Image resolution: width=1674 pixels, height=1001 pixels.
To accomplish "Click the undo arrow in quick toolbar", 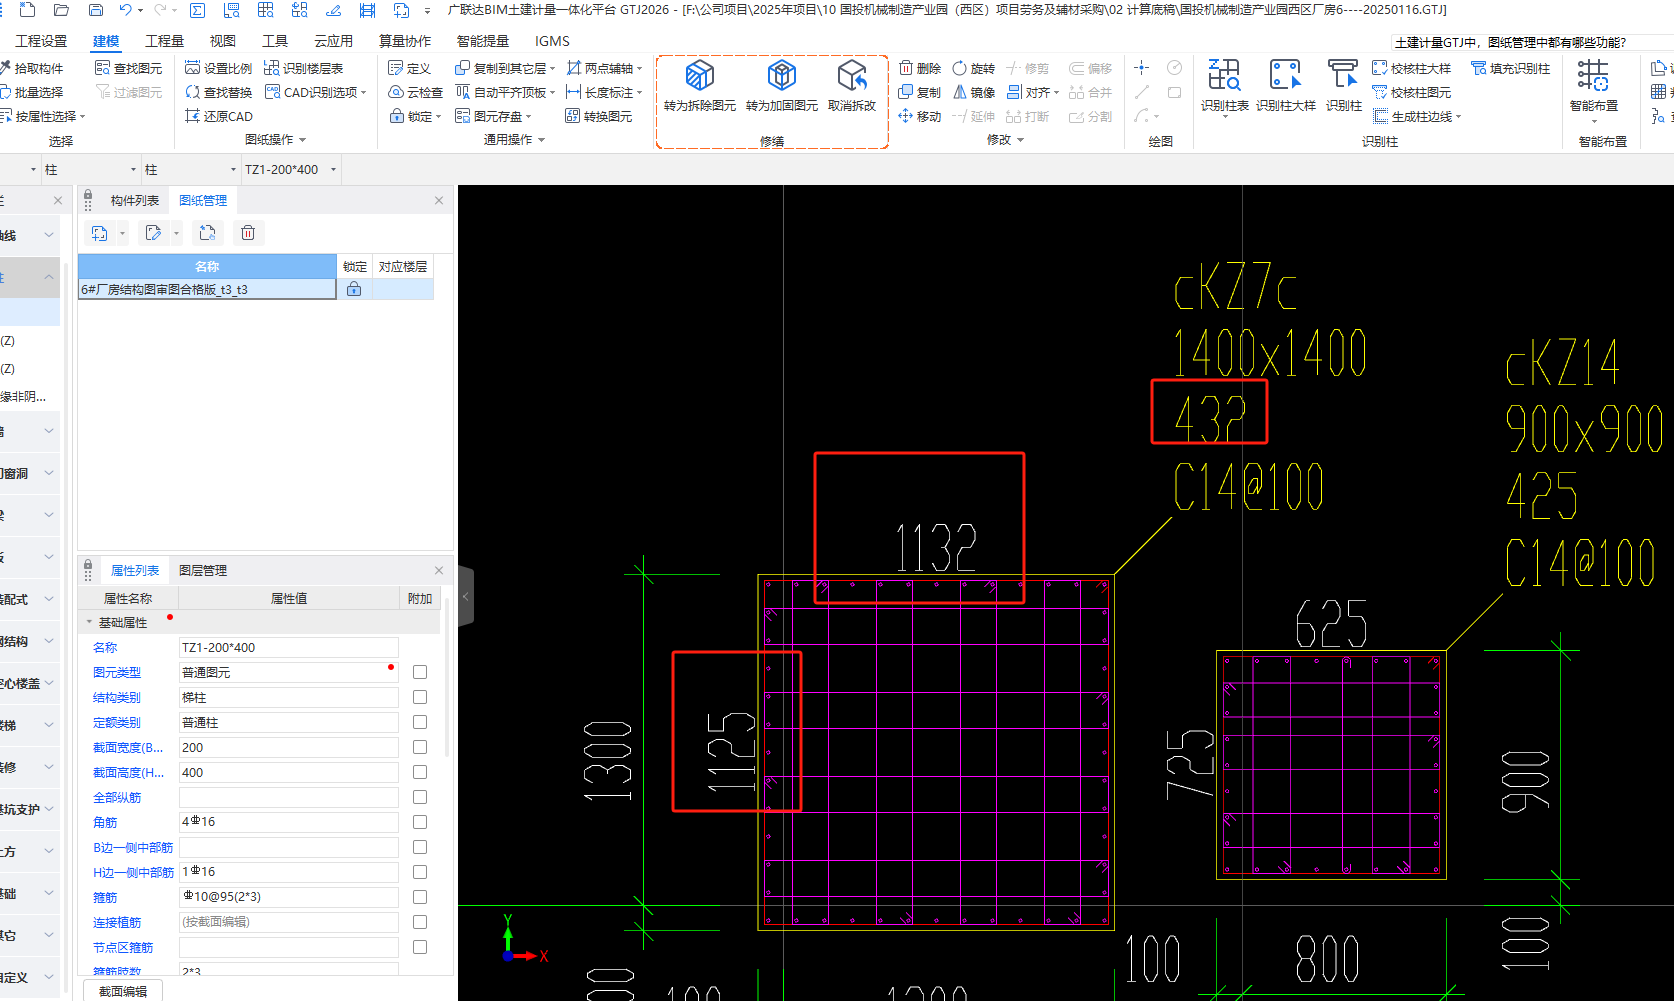I will pos(125,10).
